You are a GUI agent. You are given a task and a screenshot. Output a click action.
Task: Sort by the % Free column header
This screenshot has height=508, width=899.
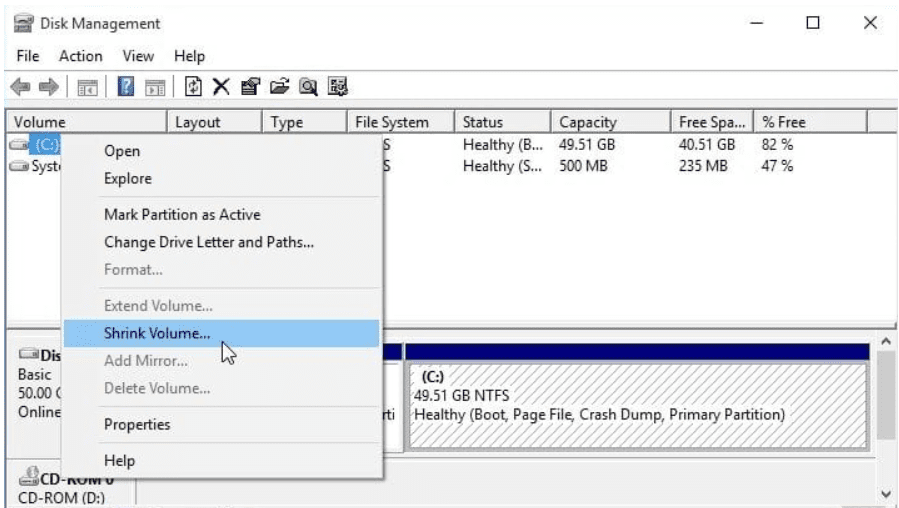point(811,122)
